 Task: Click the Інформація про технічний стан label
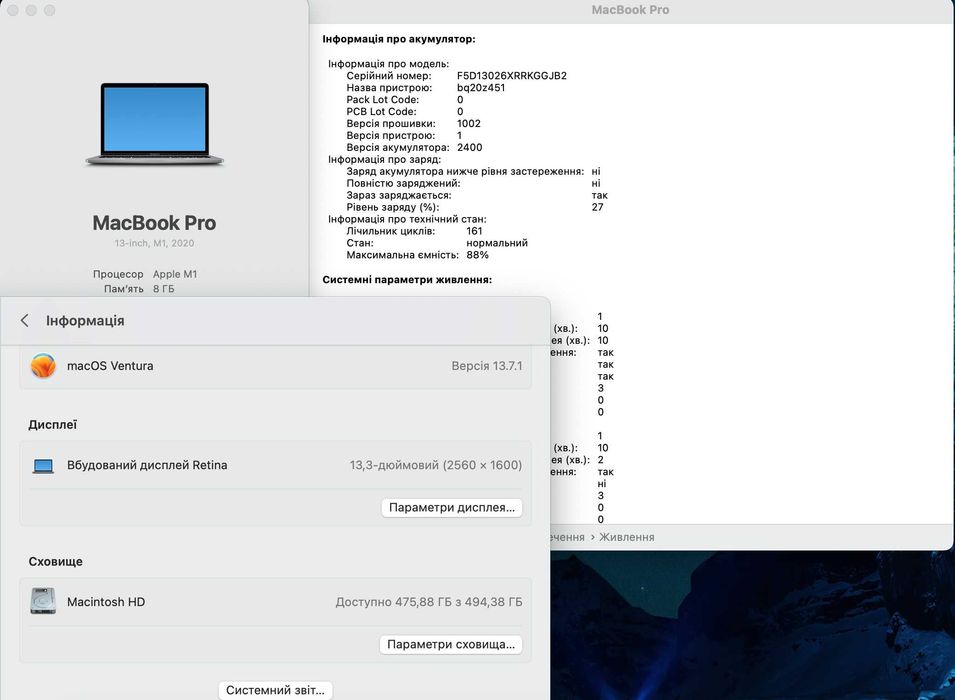(407, 219)
